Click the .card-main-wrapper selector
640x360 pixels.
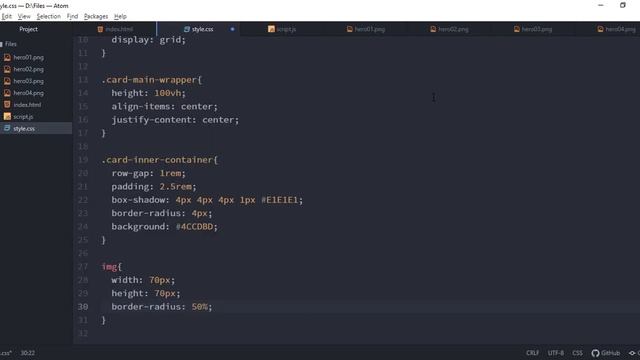[x=149, y=80]
